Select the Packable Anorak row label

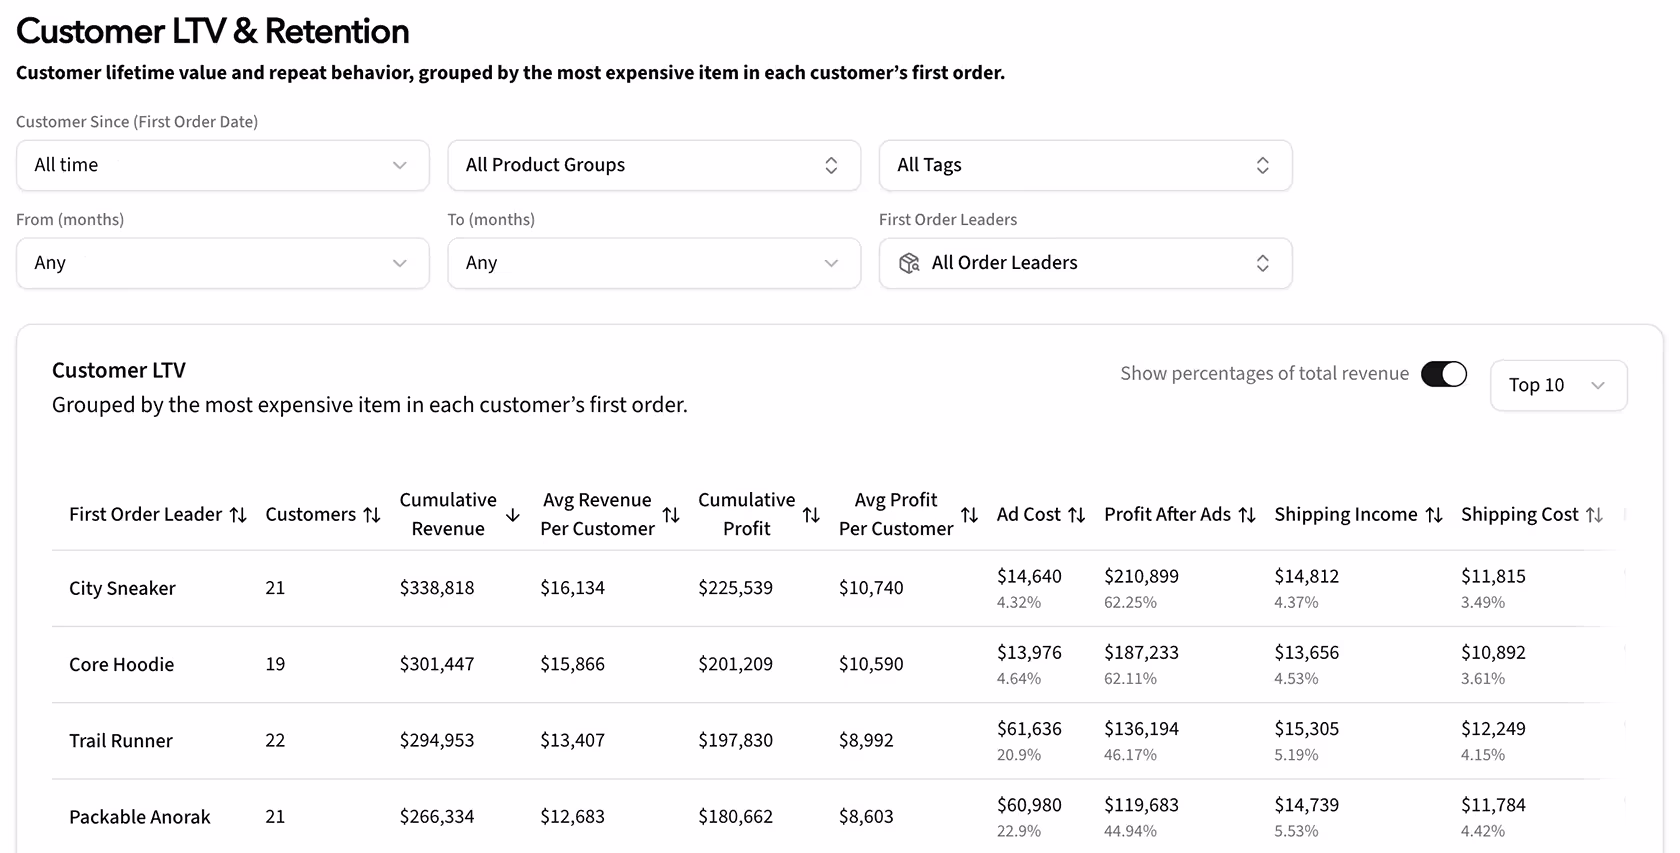(140, 817)
